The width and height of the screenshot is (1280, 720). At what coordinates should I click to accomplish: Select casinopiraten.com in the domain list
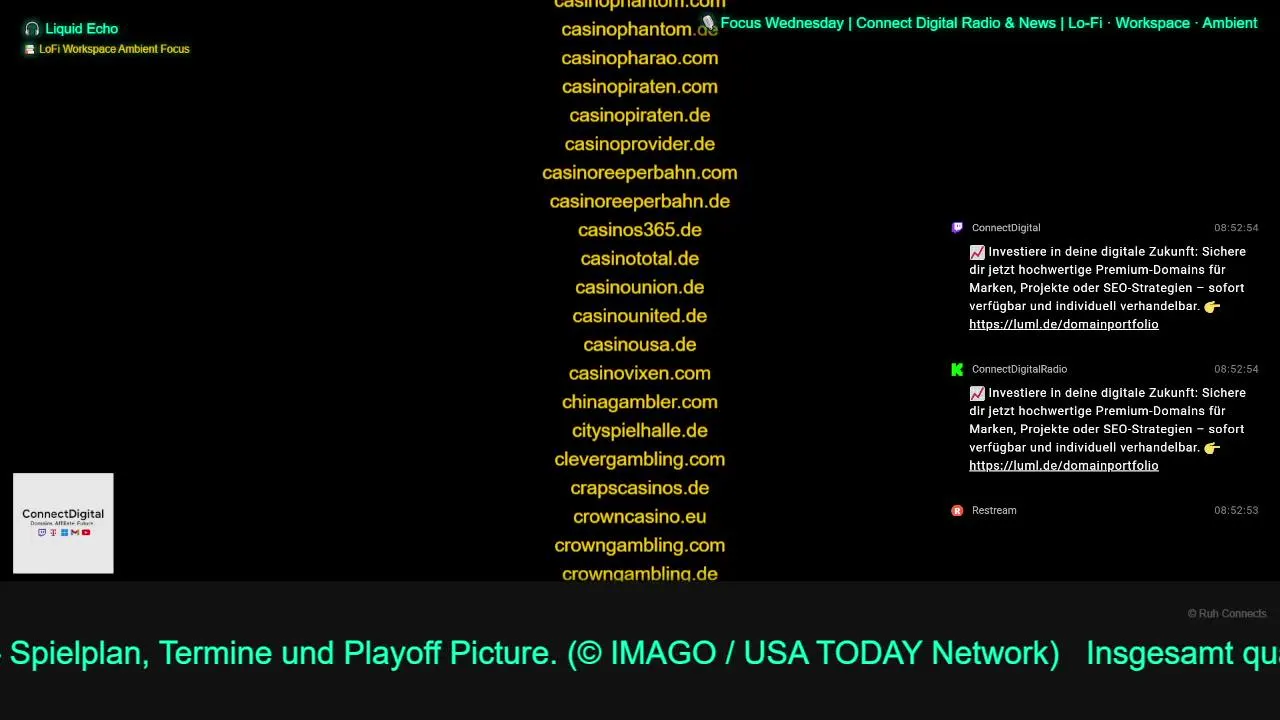pyautogui.click(x=640, y=87)
